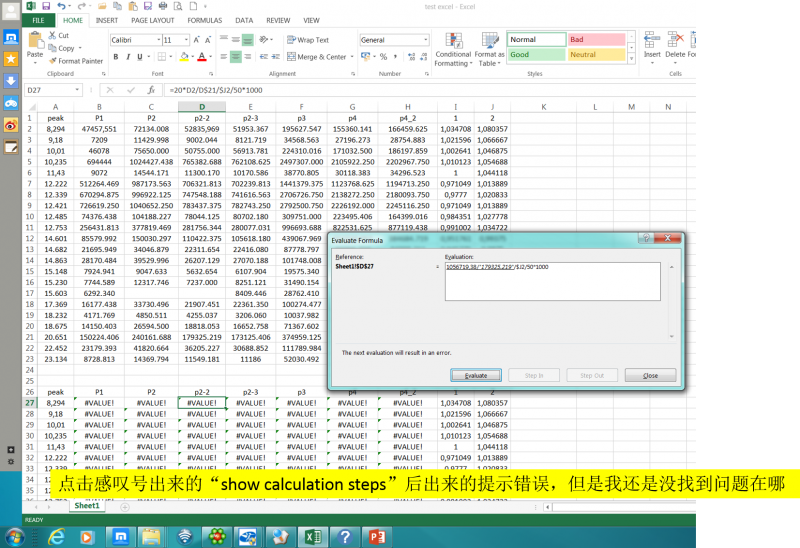
Task: Decrease font size
Action: [208, 40]
